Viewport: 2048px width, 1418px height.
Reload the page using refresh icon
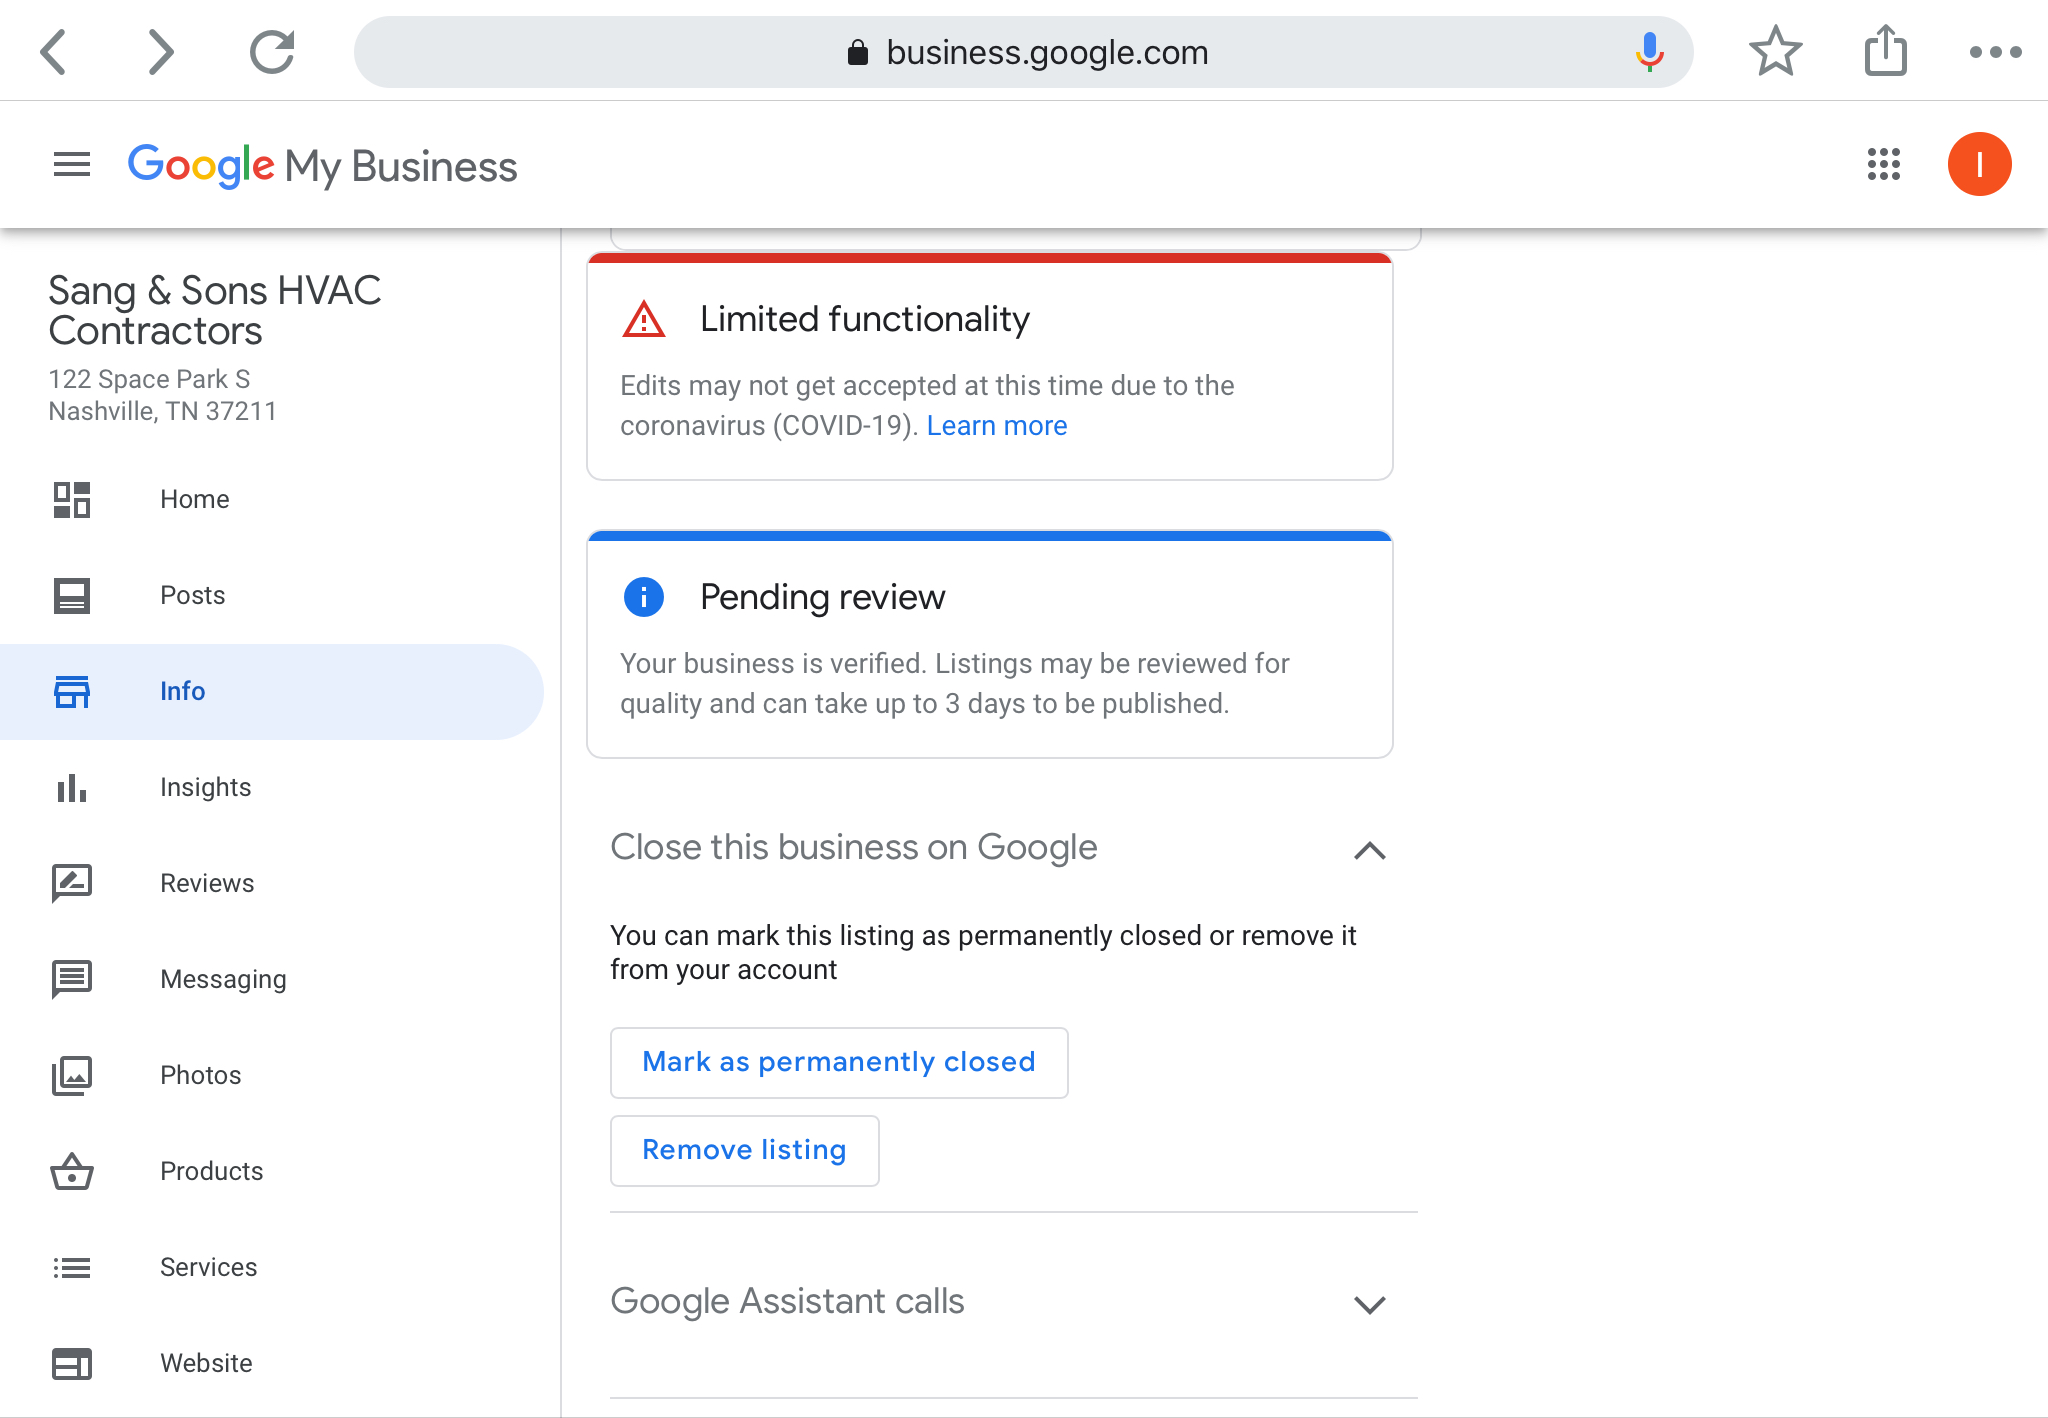pos(272,52)
